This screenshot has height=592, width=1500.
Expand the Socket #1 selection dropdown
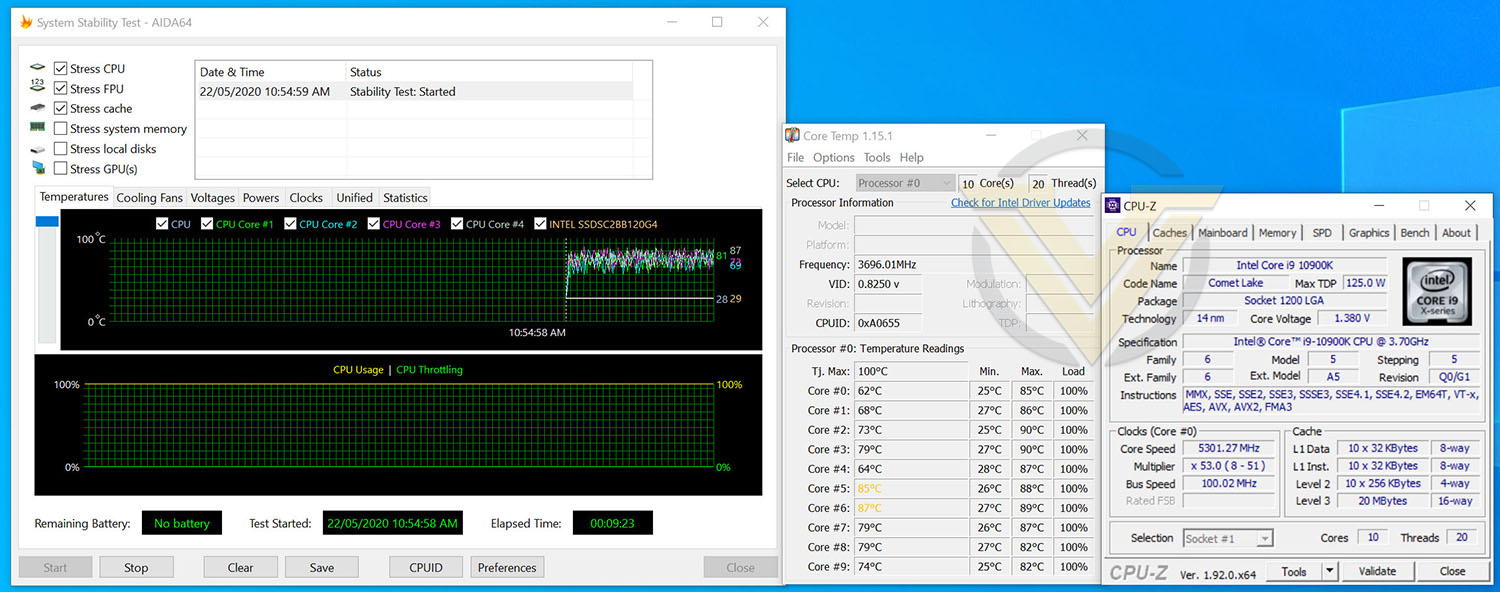point(1228,538)
